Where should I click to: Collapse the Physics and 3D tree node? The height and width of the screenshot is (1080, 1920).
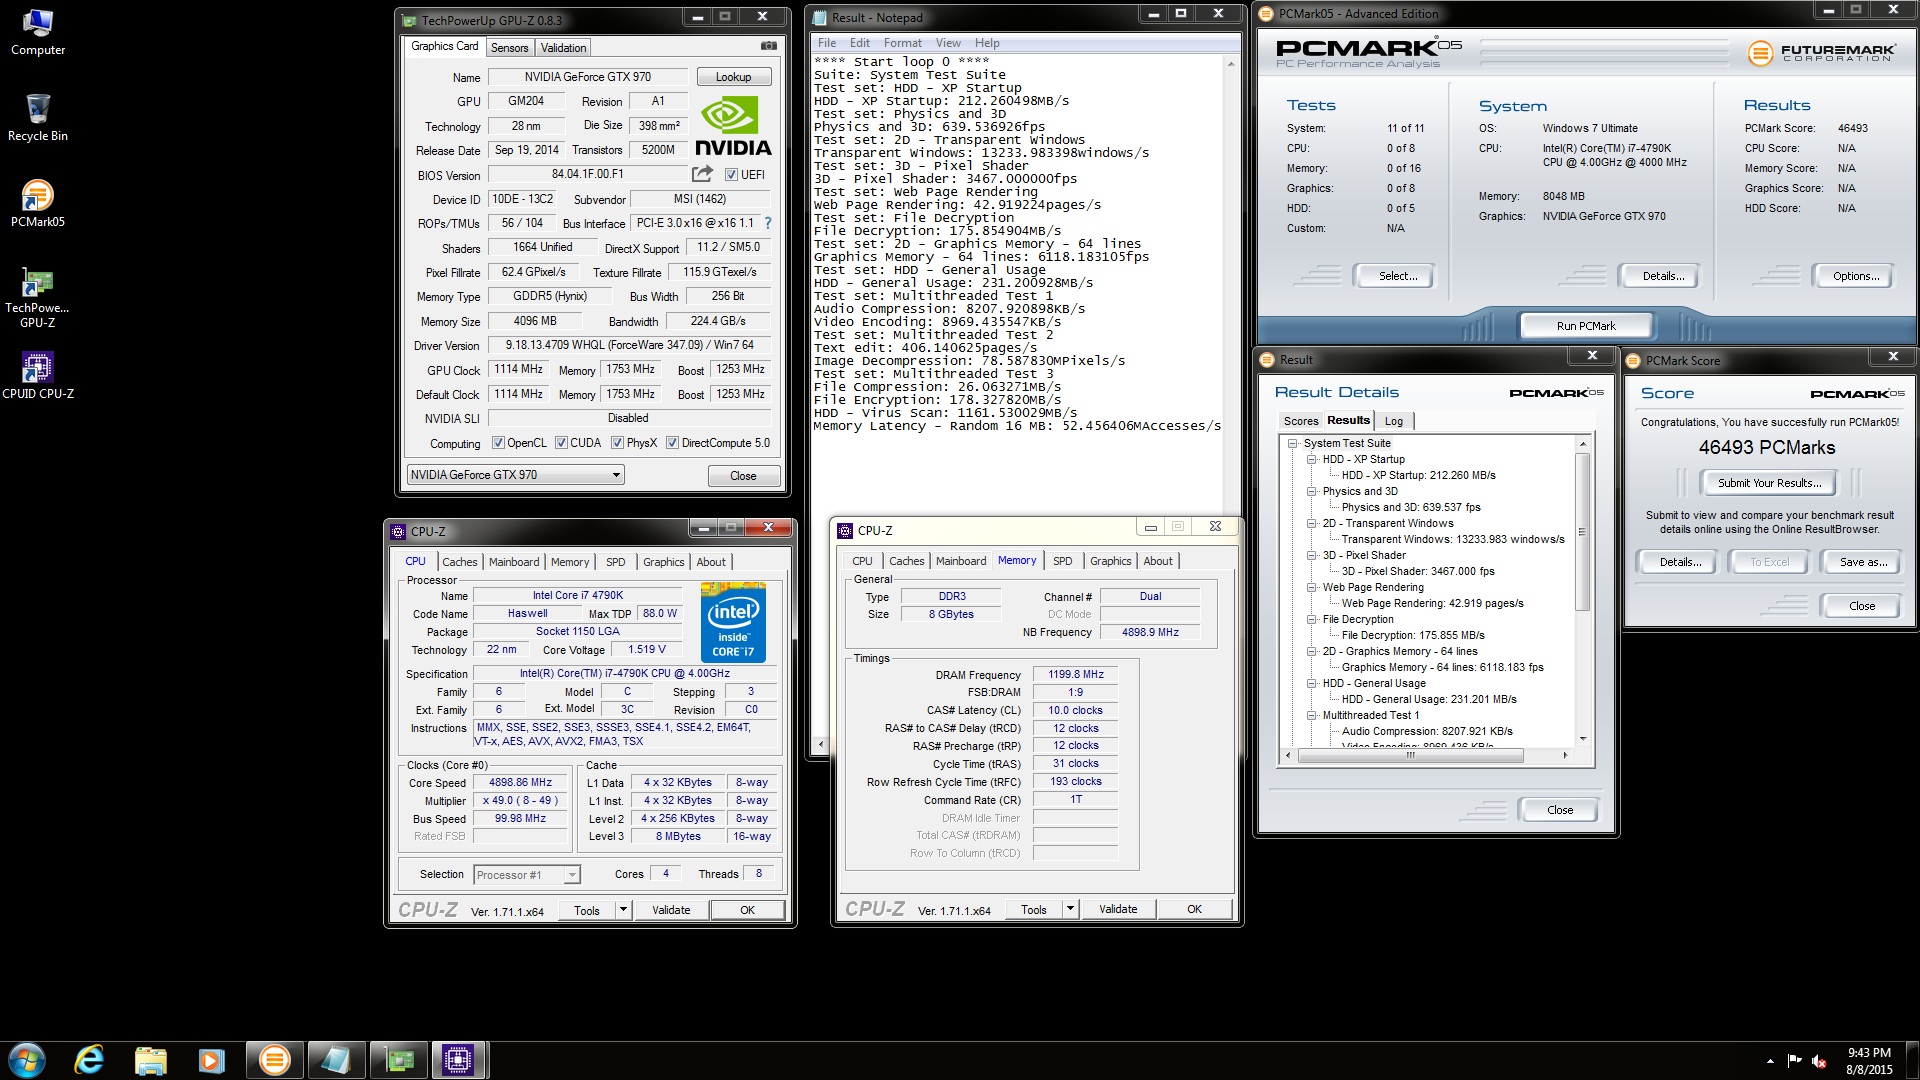pyautogui.click(x=1311, y=491)
